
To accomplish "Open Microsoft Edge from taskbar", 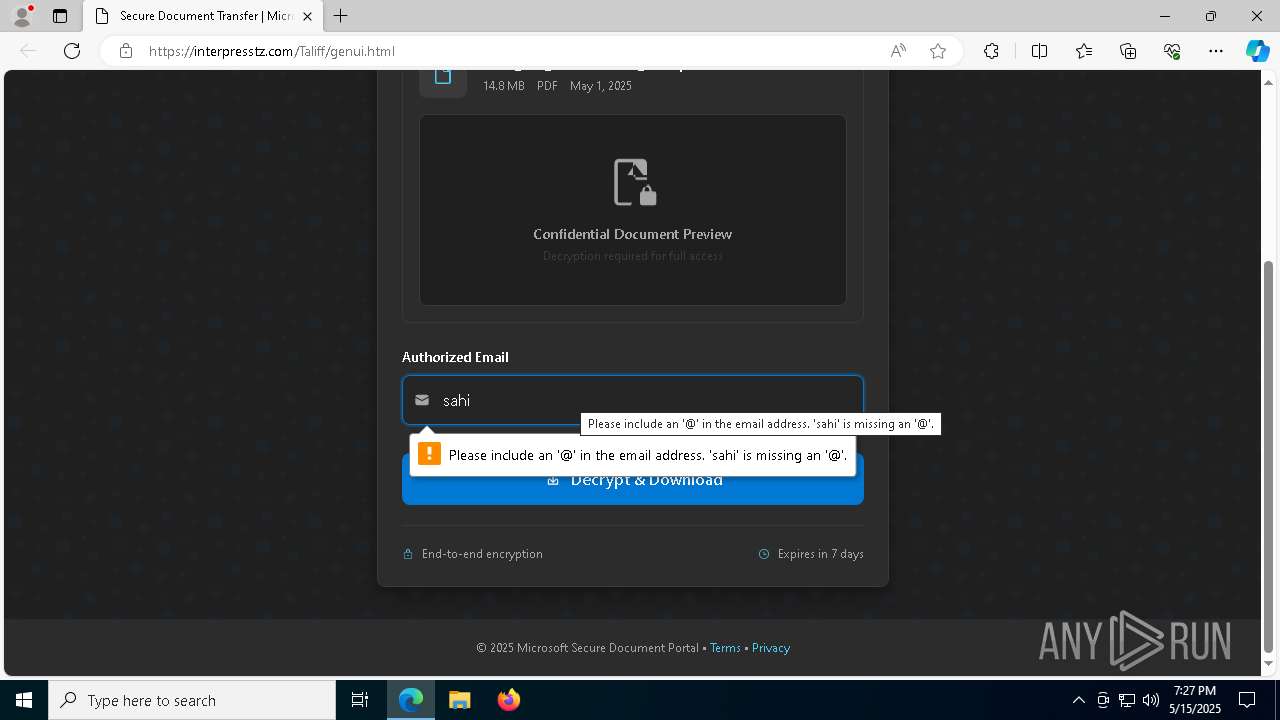I will point(411,700).
